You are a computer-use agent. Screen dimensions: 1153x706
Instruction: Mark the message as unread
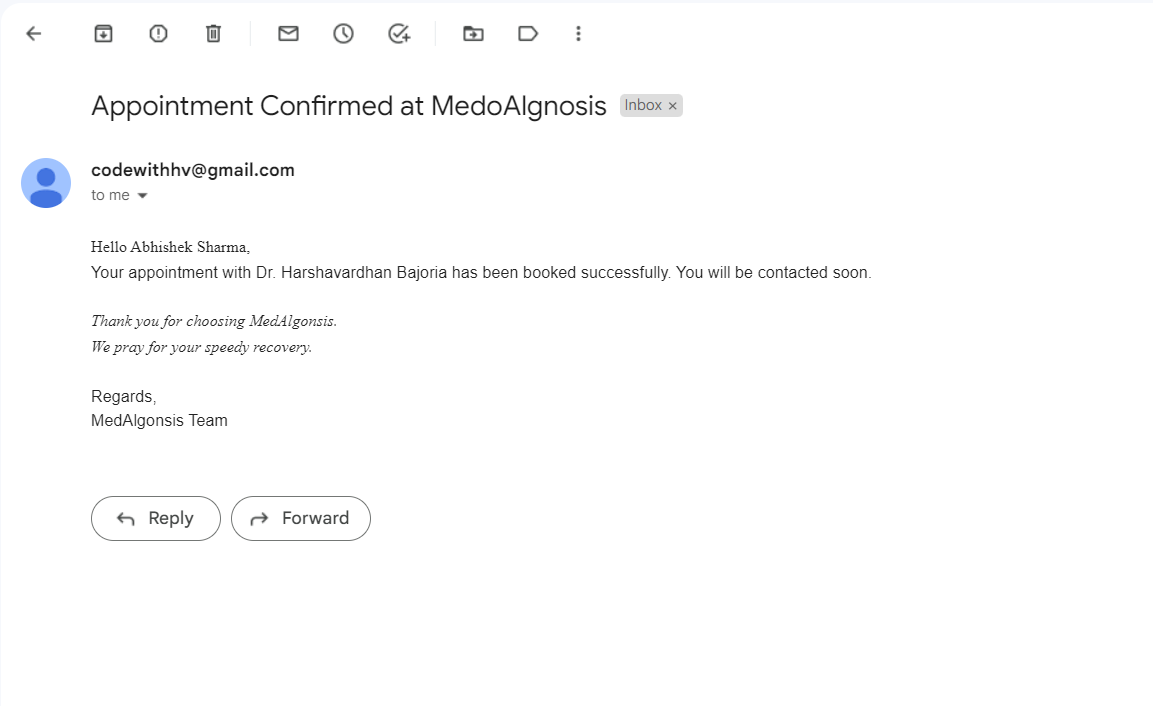pos(288,34)
